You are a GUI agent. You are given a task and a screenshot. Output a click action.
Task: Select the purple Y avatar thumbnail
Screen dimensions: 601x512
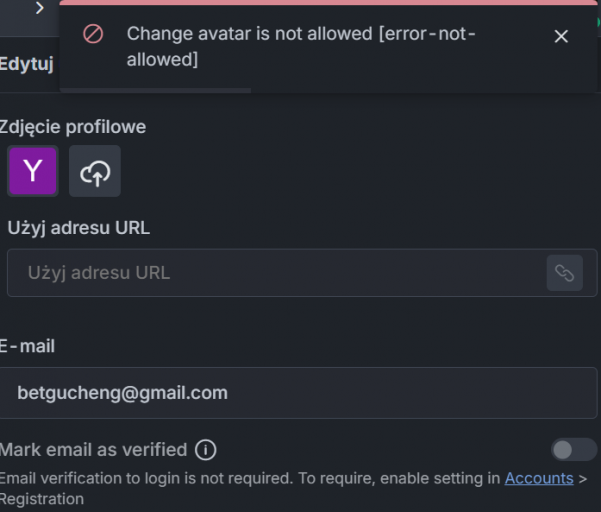pos(33,171)
